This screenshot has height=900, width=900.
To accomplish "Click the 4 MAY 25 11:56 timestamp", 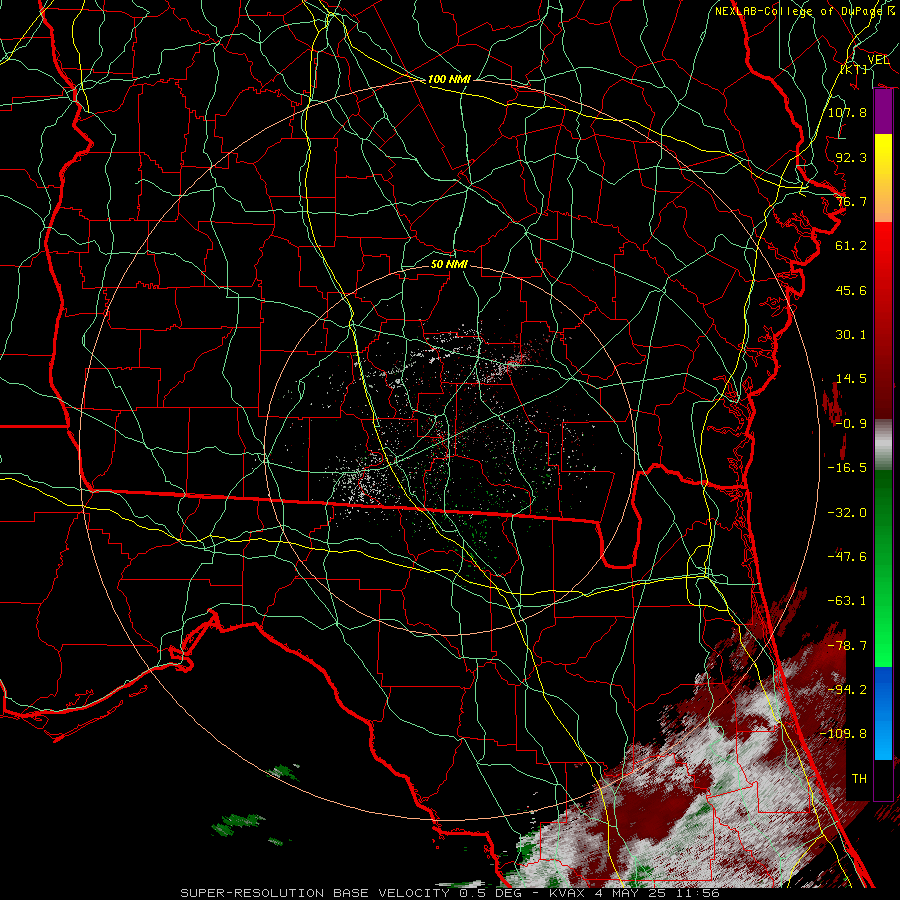I will click(658, 893).
